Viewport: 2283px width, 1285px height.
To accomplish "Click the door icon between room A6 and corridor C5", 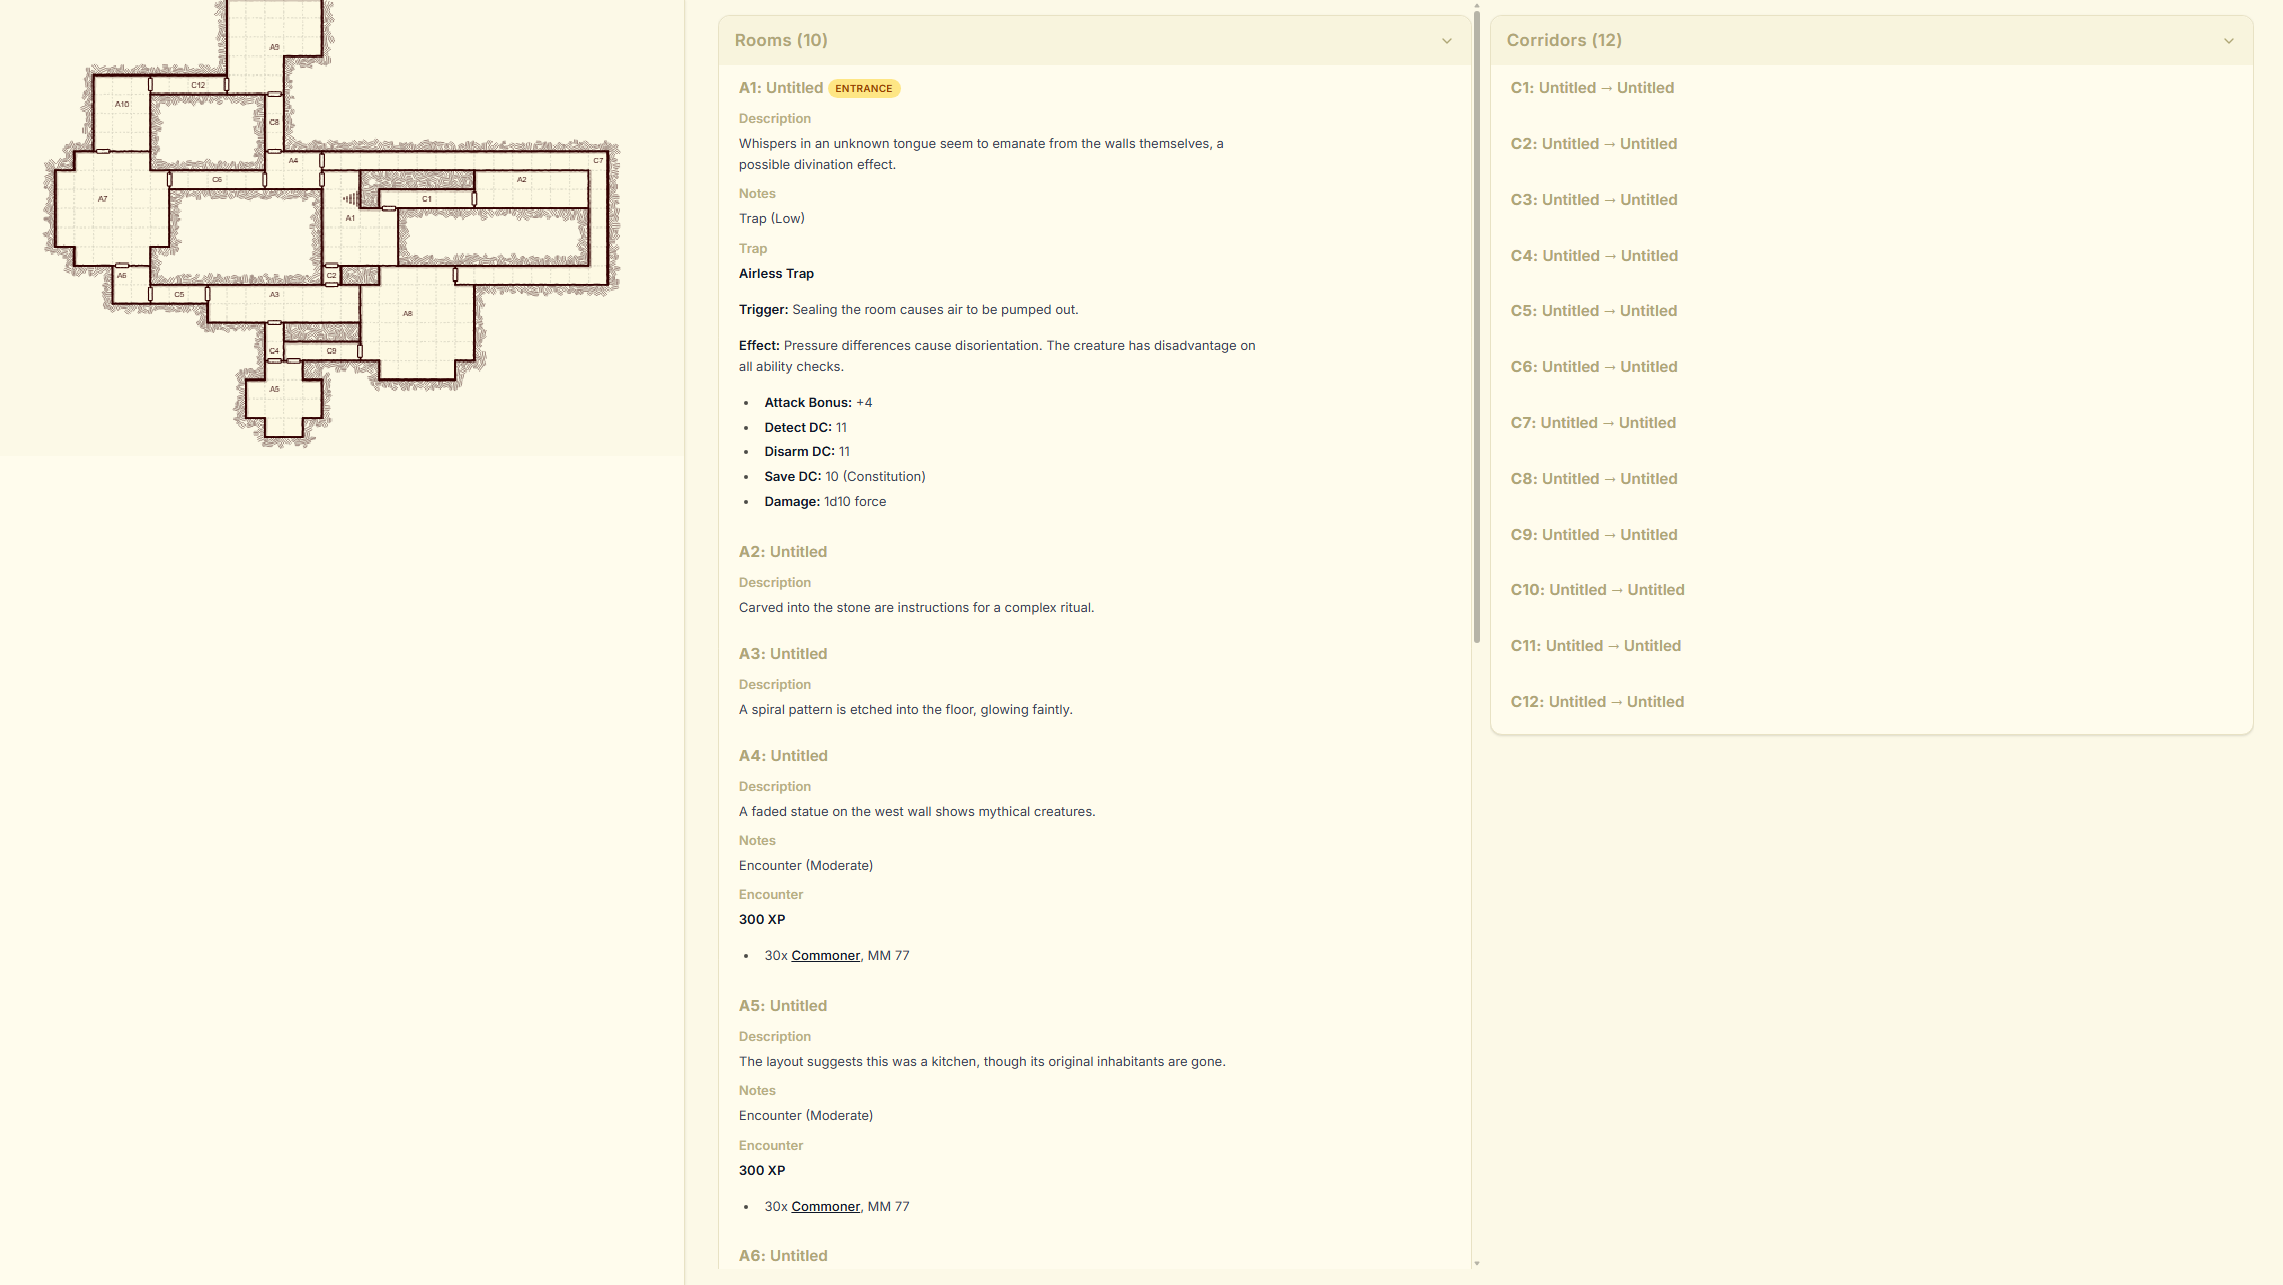I will (x=150, y=294).
